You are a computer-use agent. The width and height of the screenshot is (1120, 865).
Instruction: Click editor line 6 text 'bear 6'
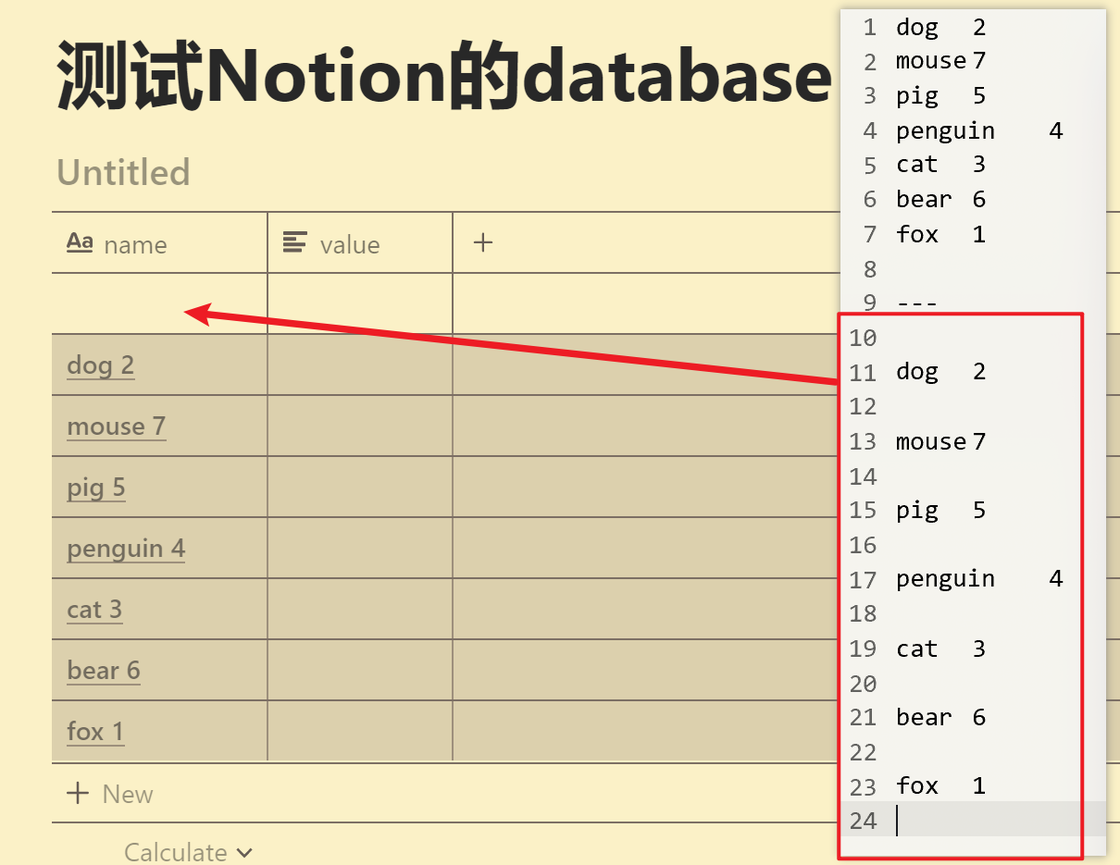pyautogui.click(x=941, y=199)
